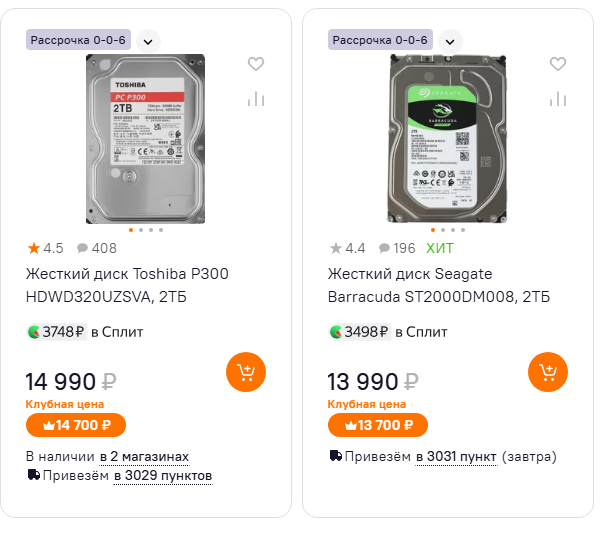
Task: Expand badges dropdown on Seagate card
Action: coord(450,41)
